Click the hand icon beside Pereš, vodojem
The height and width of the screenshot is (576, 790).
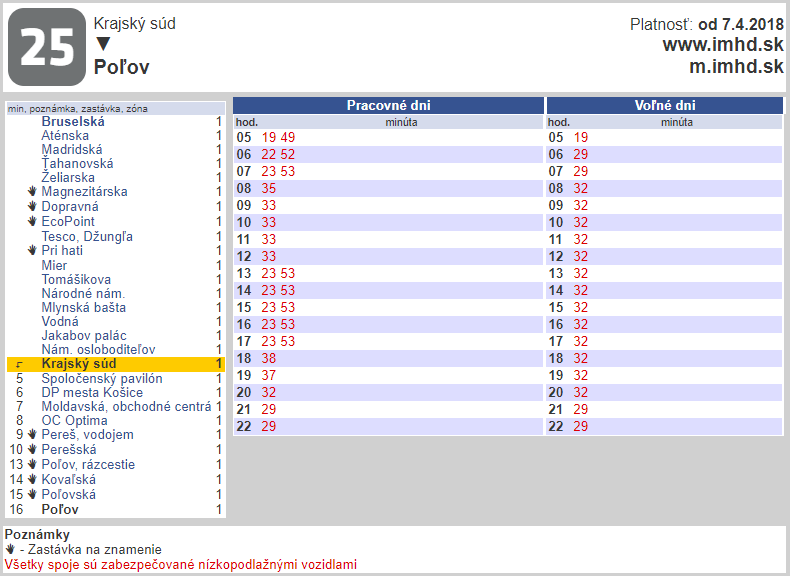pos(32,435)
